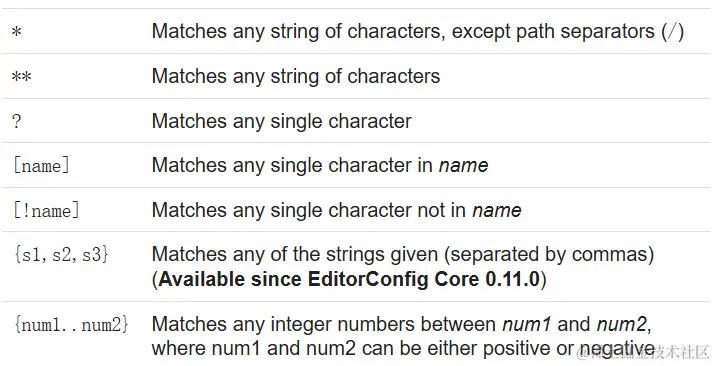
Task: Select the [!name] pattern cell
Action: tap(47, 210)
